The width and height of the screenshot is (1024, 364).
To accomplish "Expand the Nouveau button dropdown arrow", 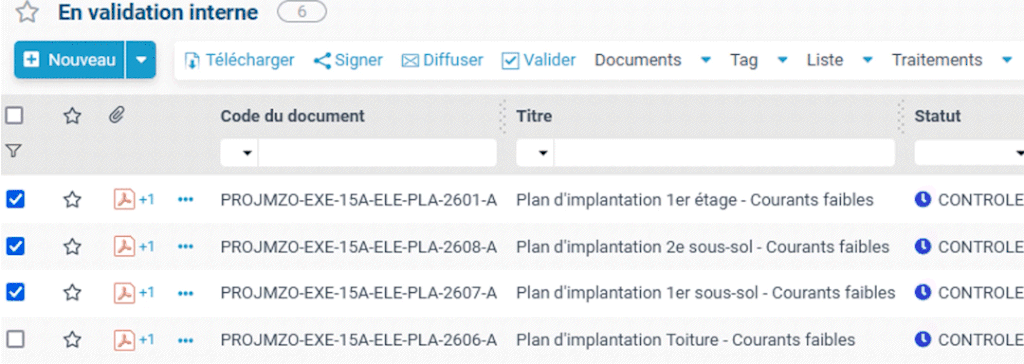I will pos(141,59).
